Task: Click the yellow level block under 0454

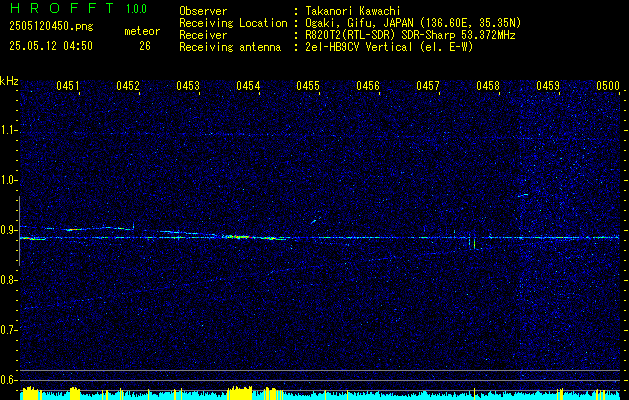Action: point(240,393)
